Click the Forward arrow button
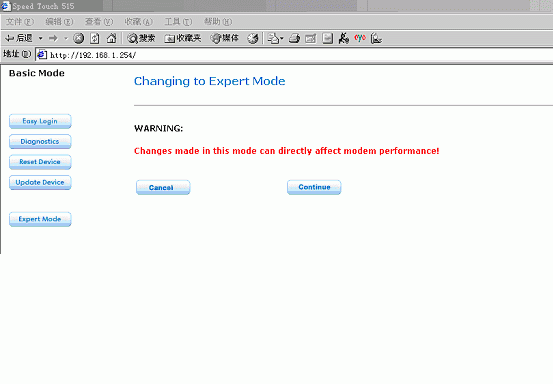Screen dimensions: 553x384 (x=53, y=38)
